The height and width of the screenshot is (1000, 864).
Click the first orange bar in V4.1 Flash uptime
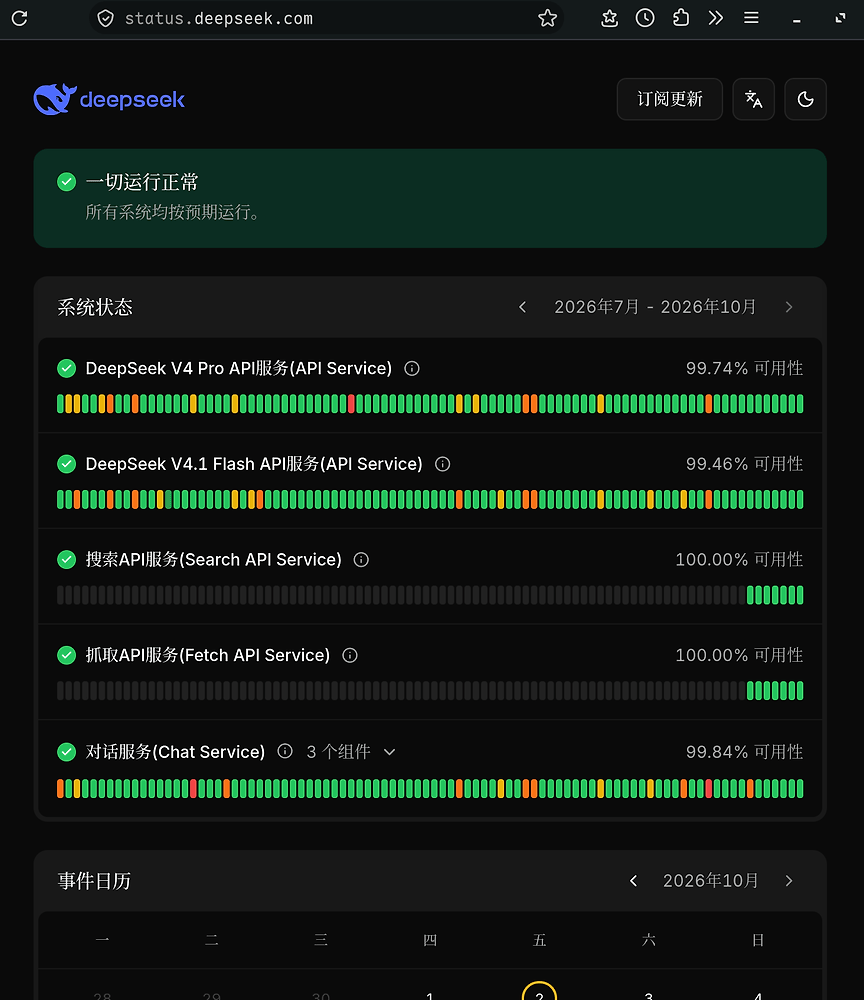[x=77, y=499]
